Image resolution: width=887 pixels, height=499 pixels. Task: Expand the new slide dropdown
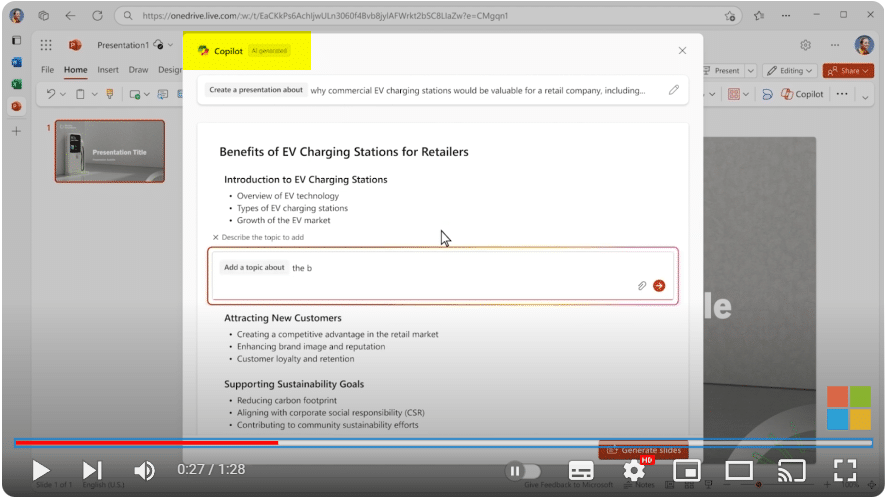[147, 94]
